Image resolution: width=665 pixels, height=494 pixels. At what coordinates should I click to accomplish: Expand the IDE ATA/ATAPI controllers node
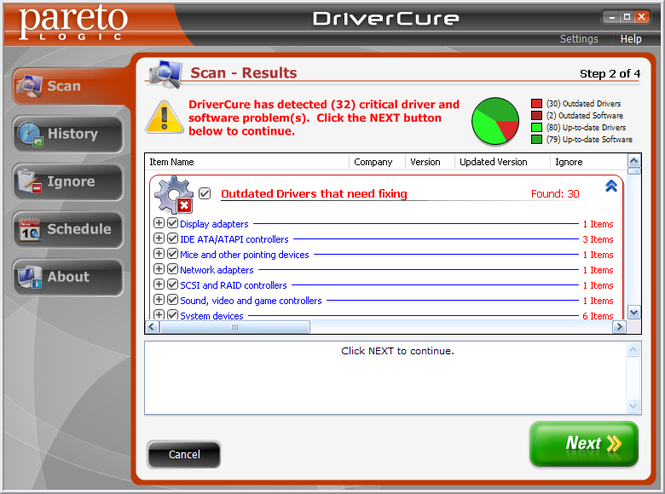pos(159,238)
